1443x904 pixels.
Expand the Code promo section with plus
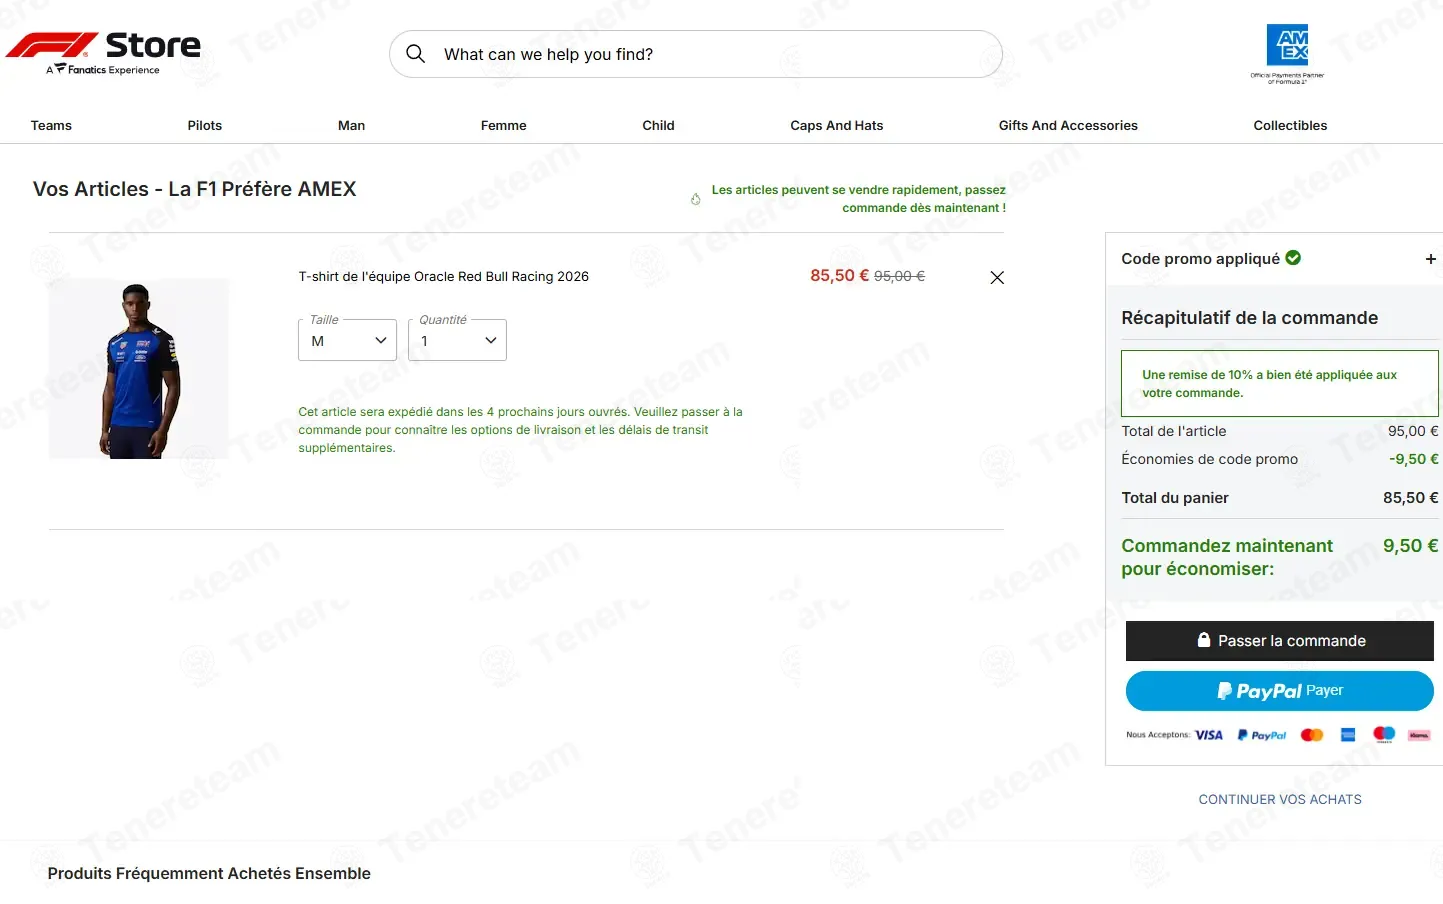[x=1430, y=259]
